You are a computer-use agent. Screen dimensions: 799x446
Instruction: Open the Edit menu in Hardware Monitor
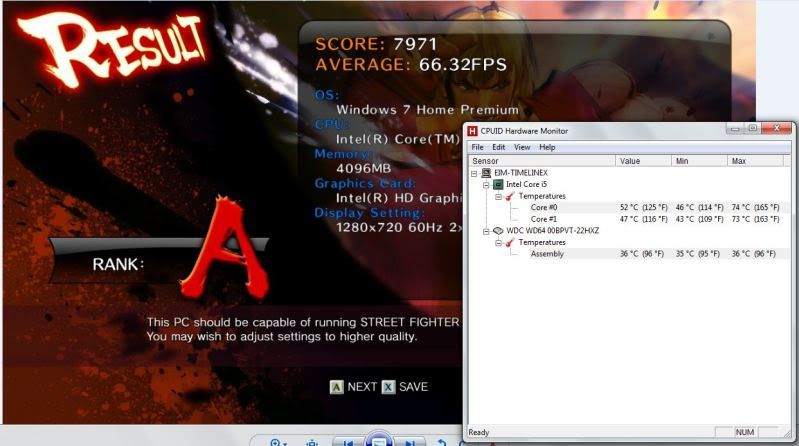click(x=498, y=147)
